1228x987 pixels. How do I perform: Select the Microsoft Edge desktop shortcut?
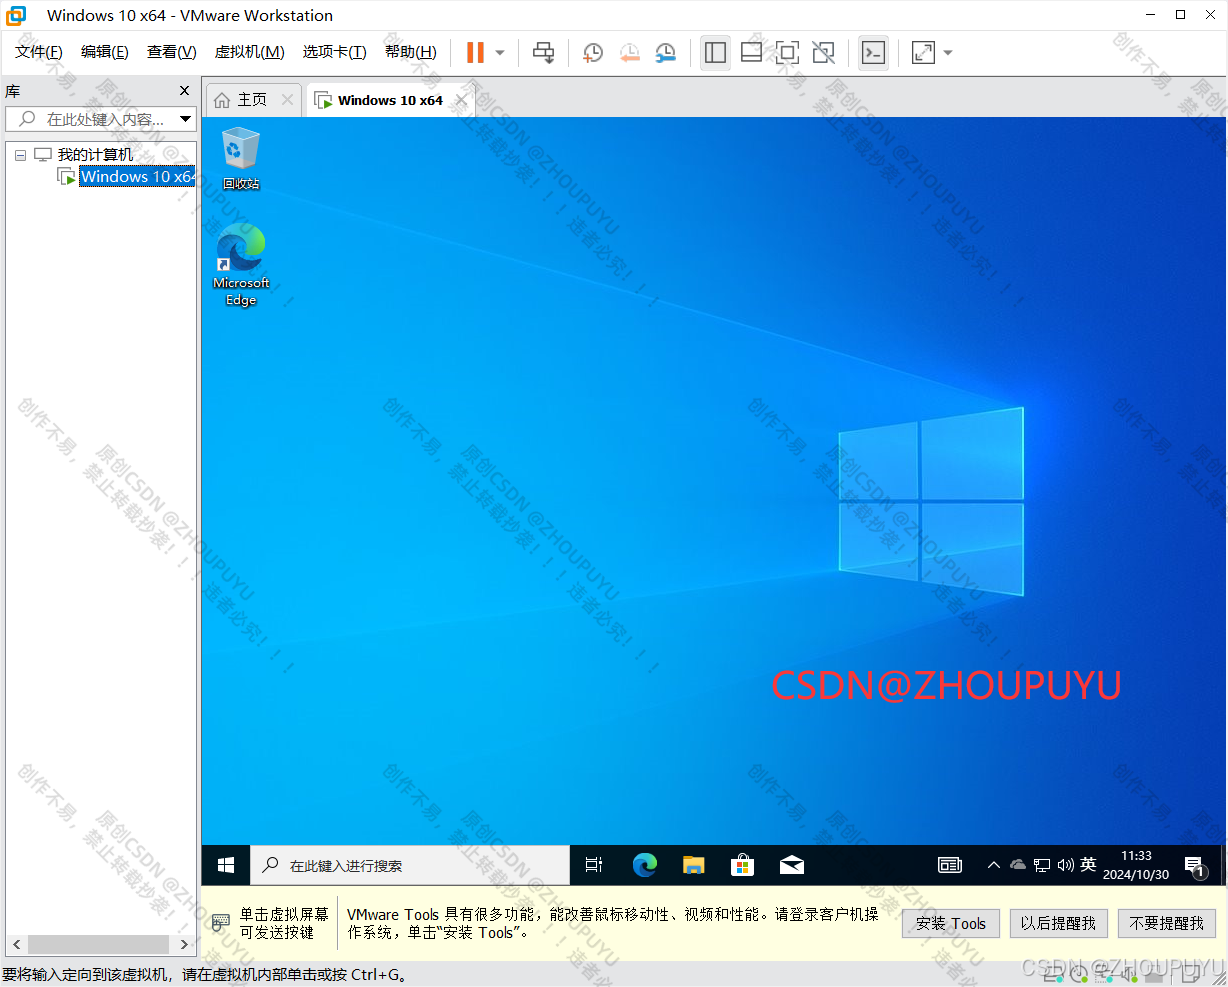(241, 265)
